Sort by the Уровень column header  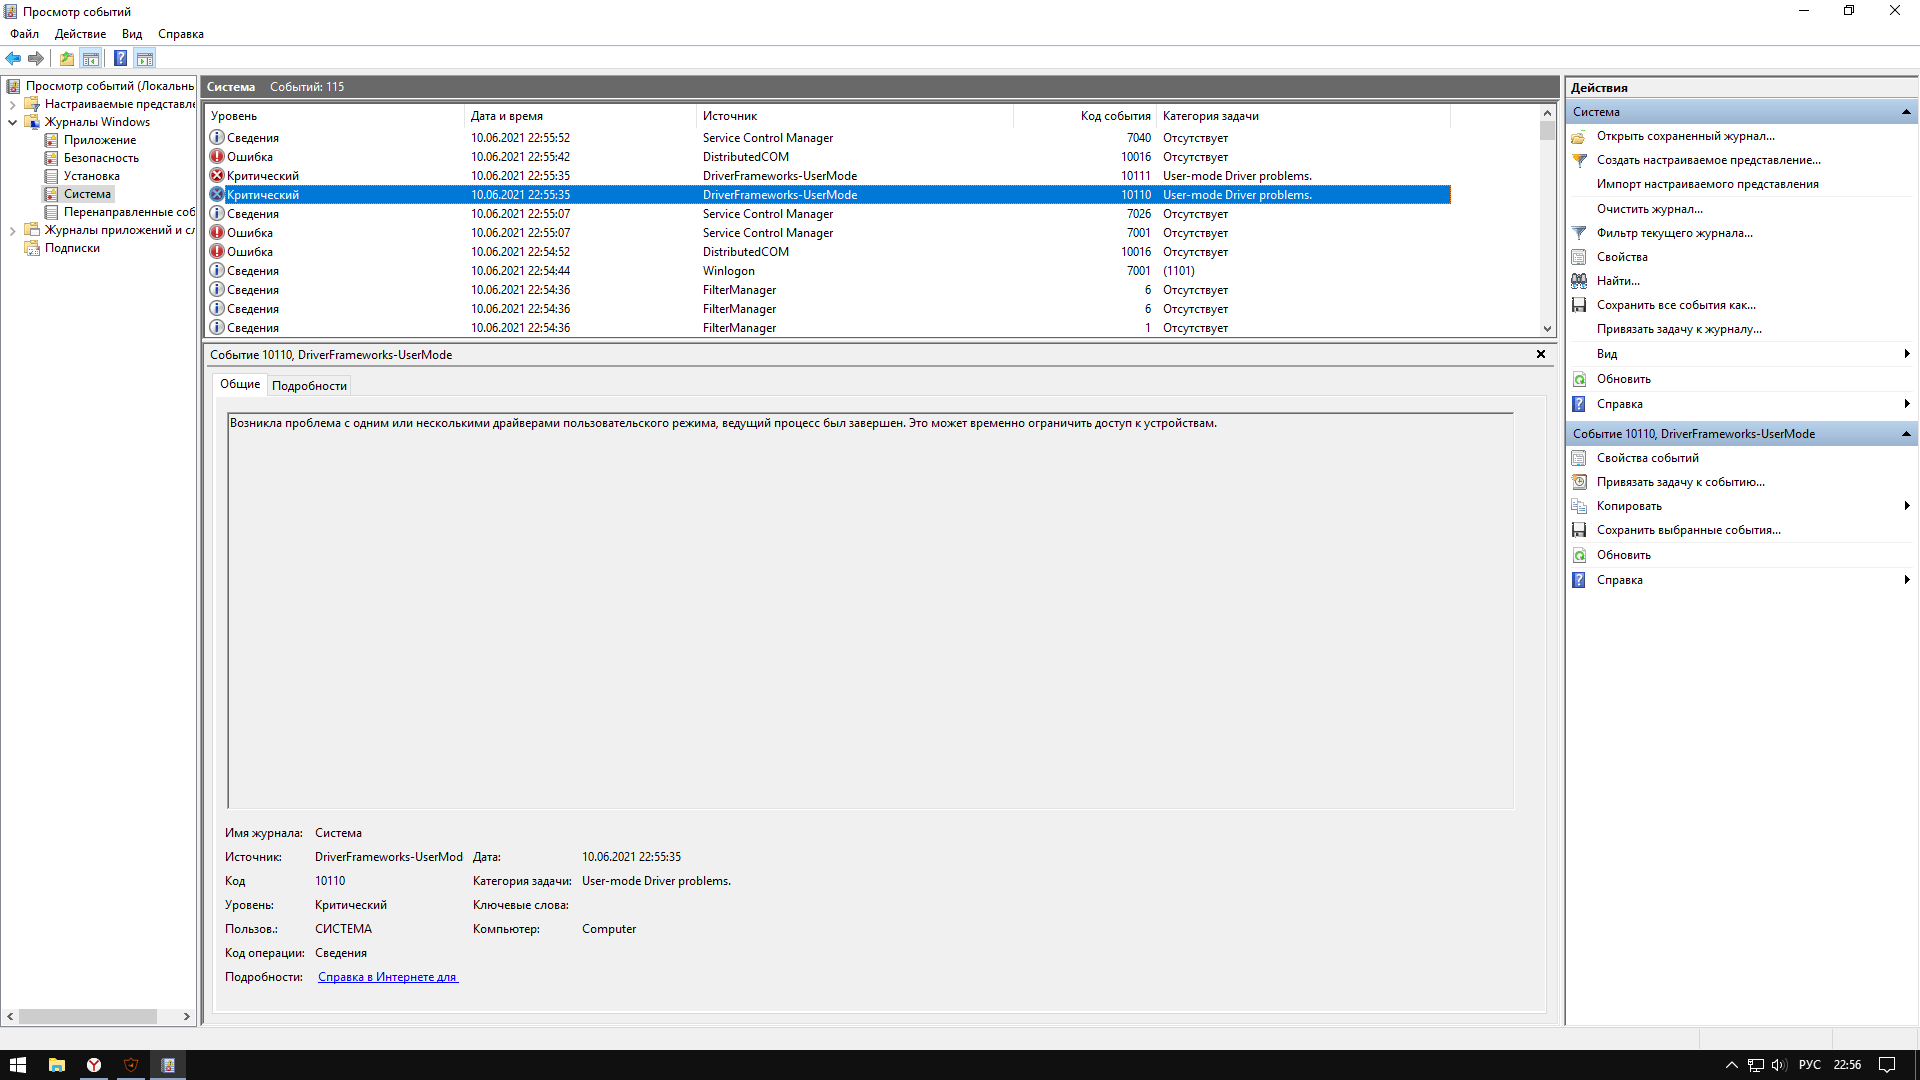[x=334, y=116]
